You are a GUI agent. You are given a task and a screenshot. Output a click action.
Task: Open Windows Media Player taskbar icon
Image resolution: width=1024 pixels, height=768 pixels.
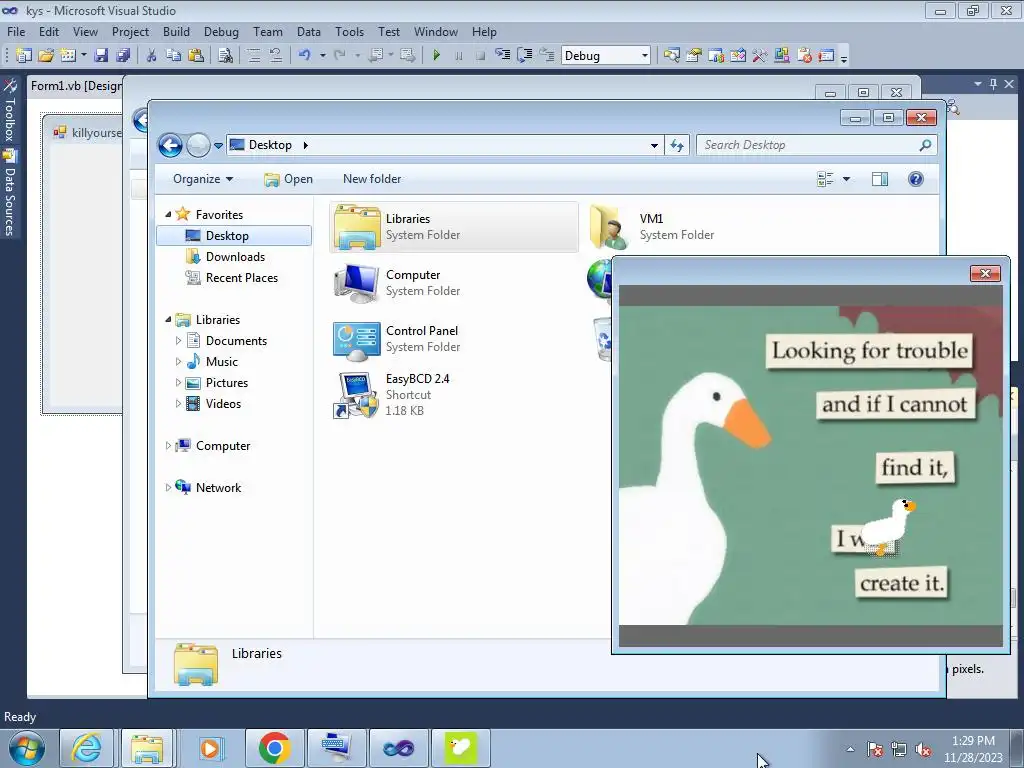tap(210, 748)
